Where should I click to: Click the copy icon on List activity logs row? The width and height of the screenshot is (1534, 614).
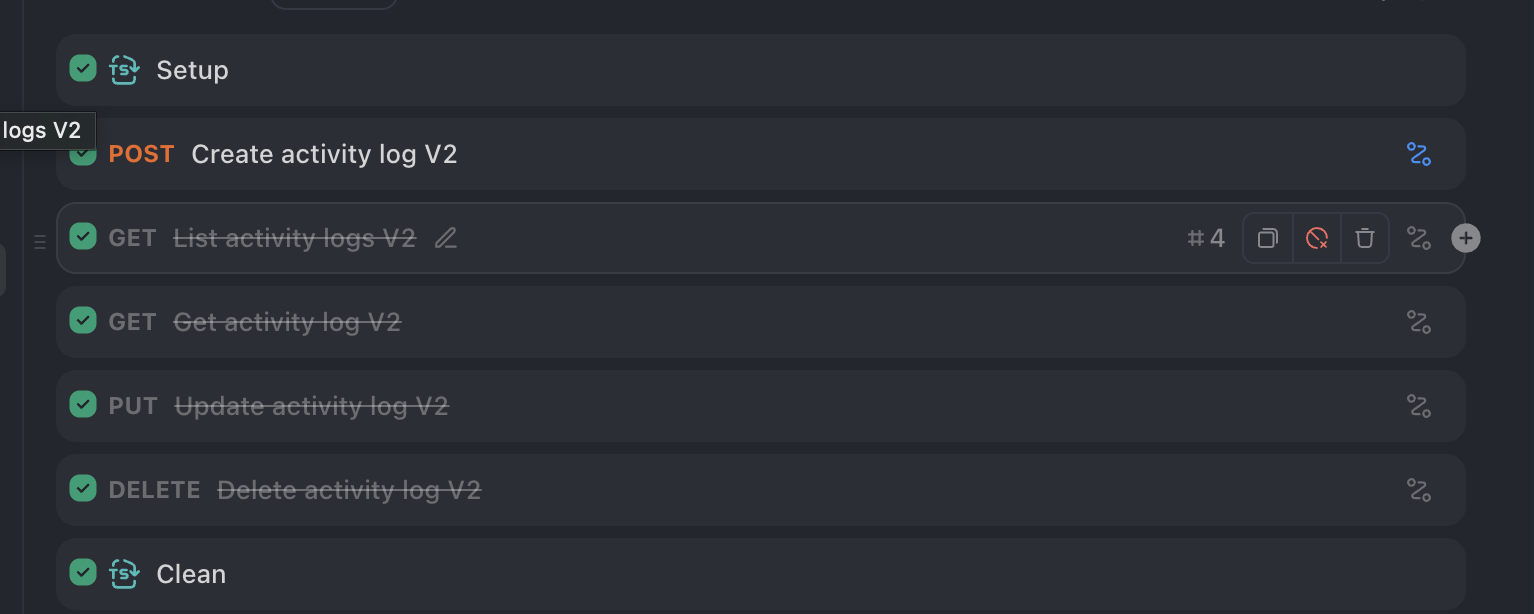[1268, 238]
